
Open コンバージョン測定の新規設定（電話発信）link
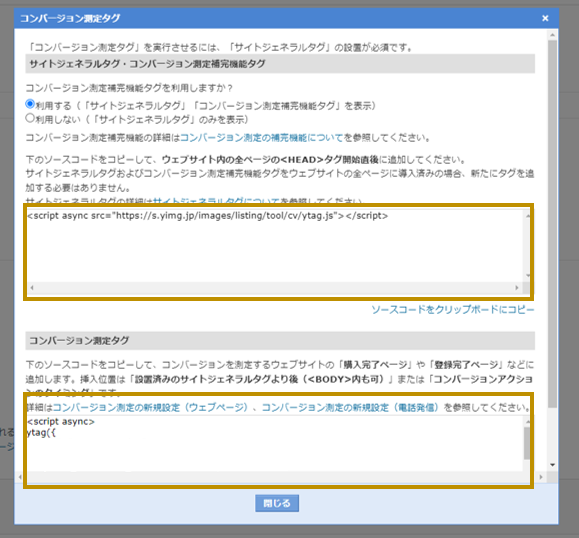click(350, 407)
